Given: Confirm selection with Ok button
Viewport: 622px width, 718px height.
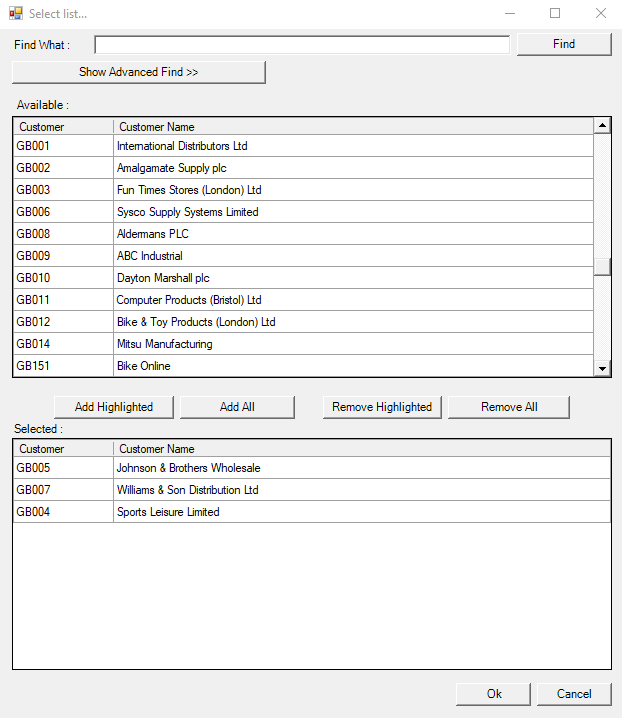Looking at the screenshot, I should point(494,694).
